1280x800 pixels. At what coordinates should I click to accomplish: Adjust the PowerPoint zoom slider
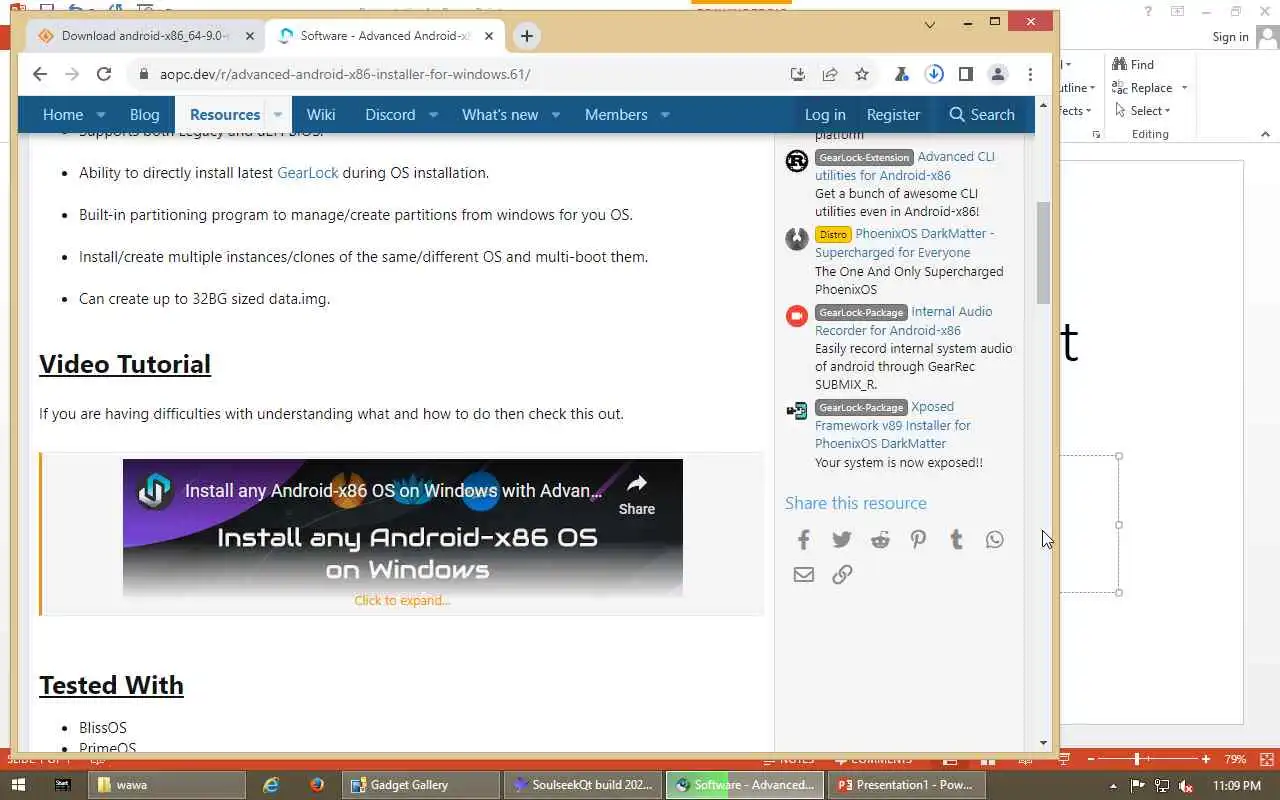1136,760
